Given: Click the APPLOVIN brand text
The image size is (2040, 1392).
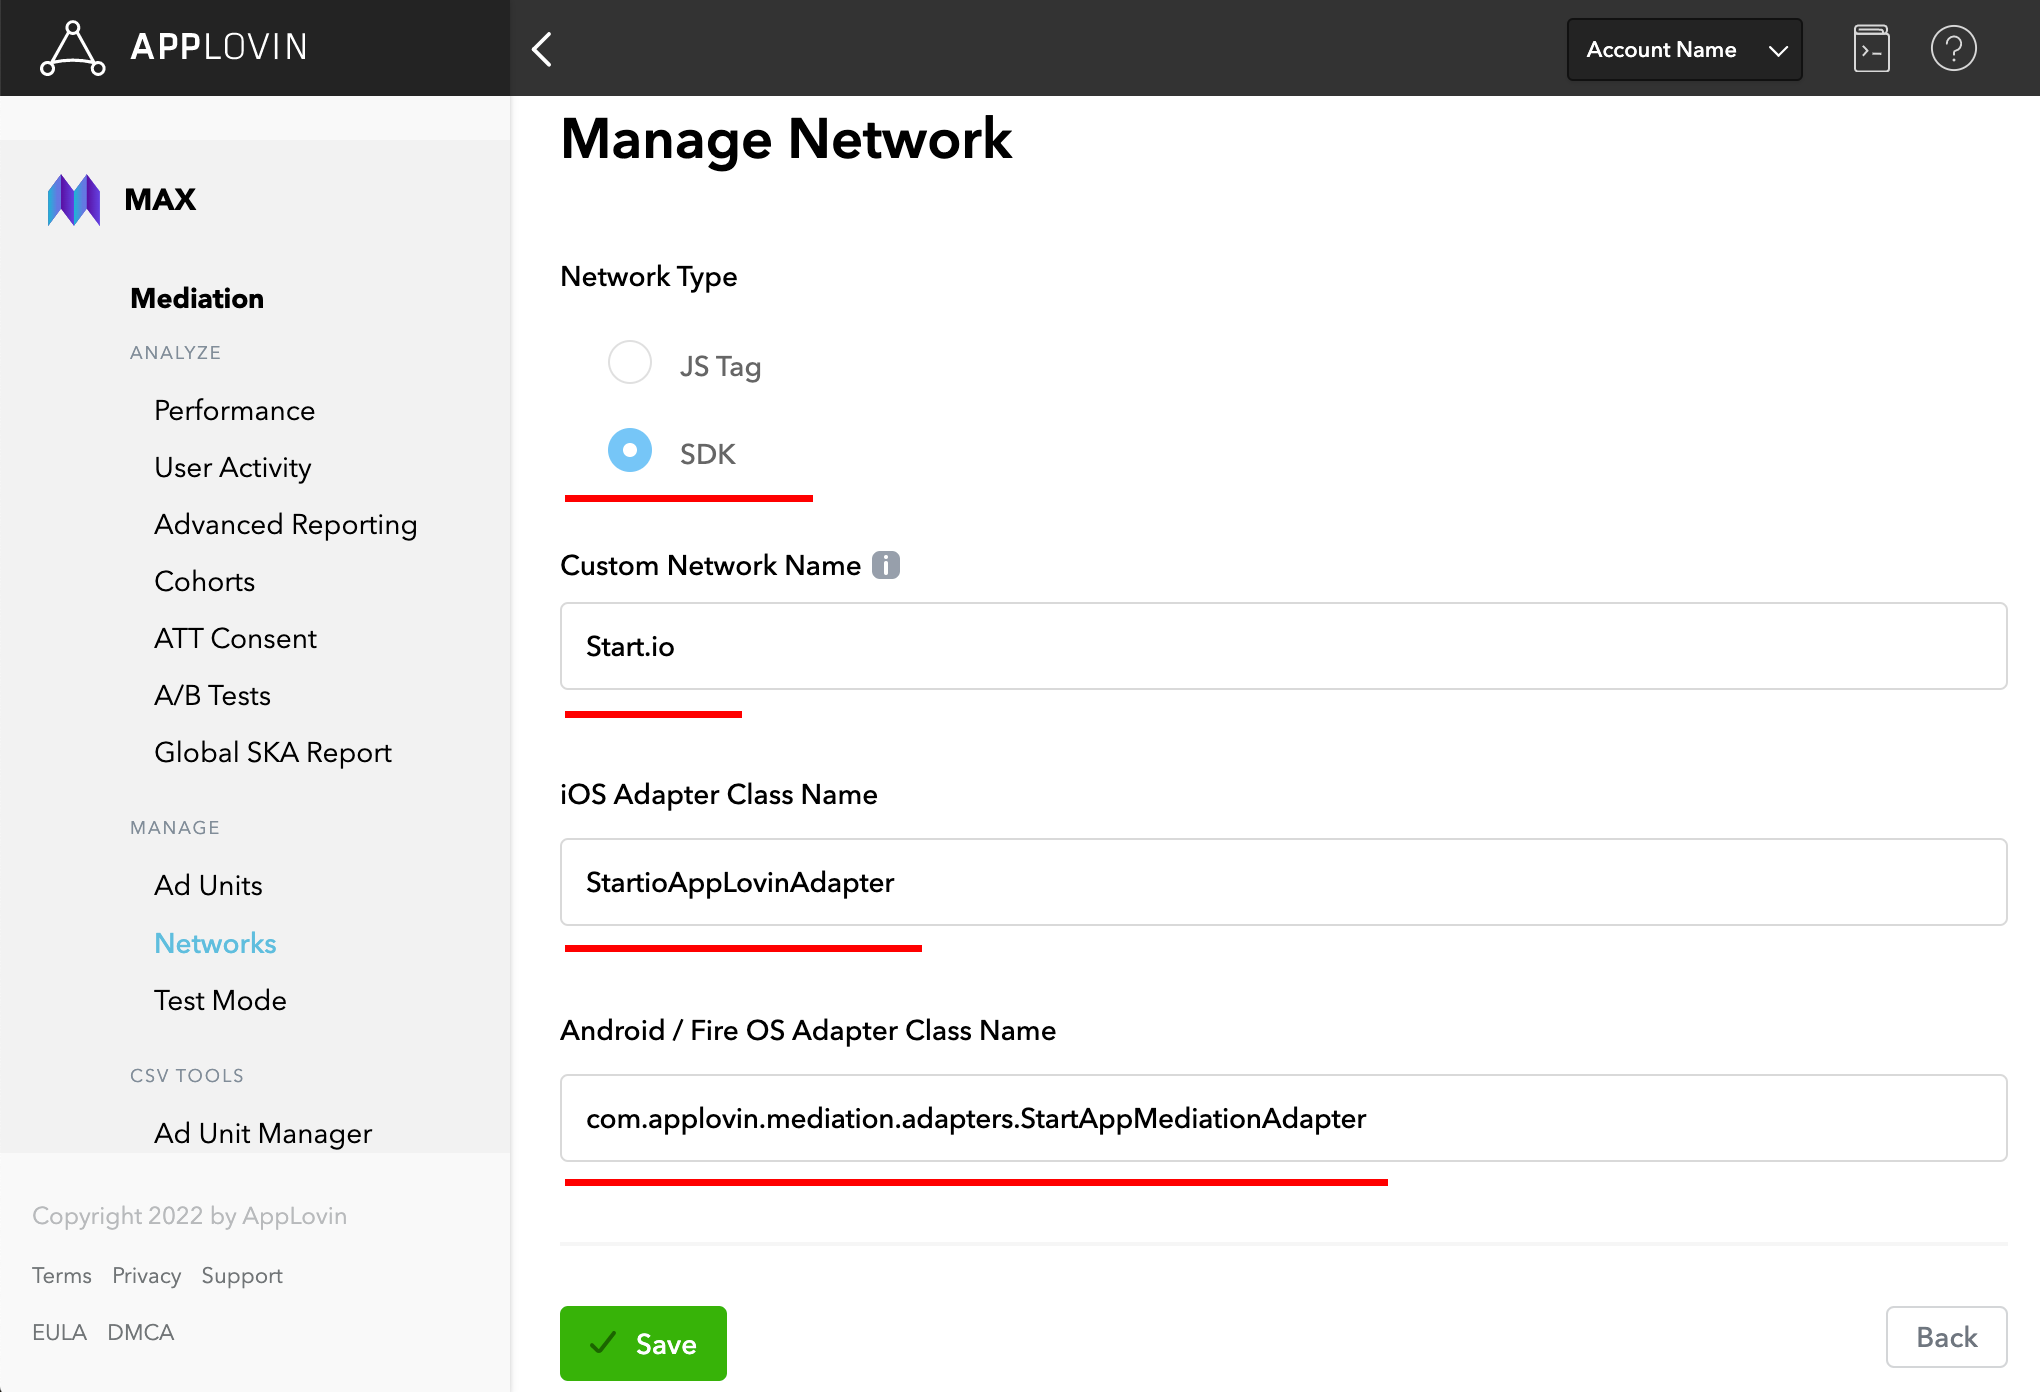Looking at the screenshot, I should [x=219, y=47].
